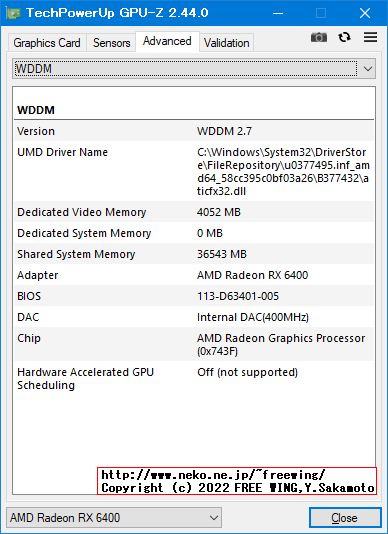Click the UMD Driver Name label
The image size is (388, 534).
click(62, 152)
